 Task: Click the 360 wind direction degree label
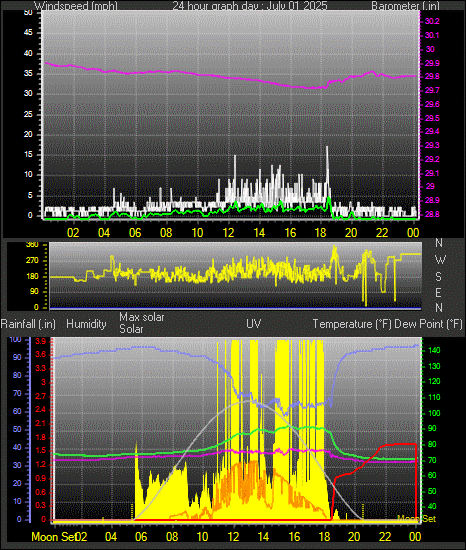click(32, 245)
